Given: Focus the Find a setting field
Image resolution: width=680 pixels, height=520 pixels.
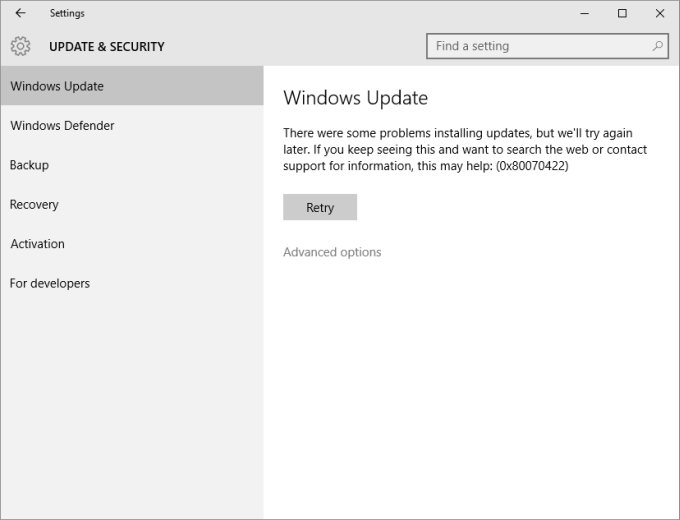Looking at the screenshot, I should point(547,46).
